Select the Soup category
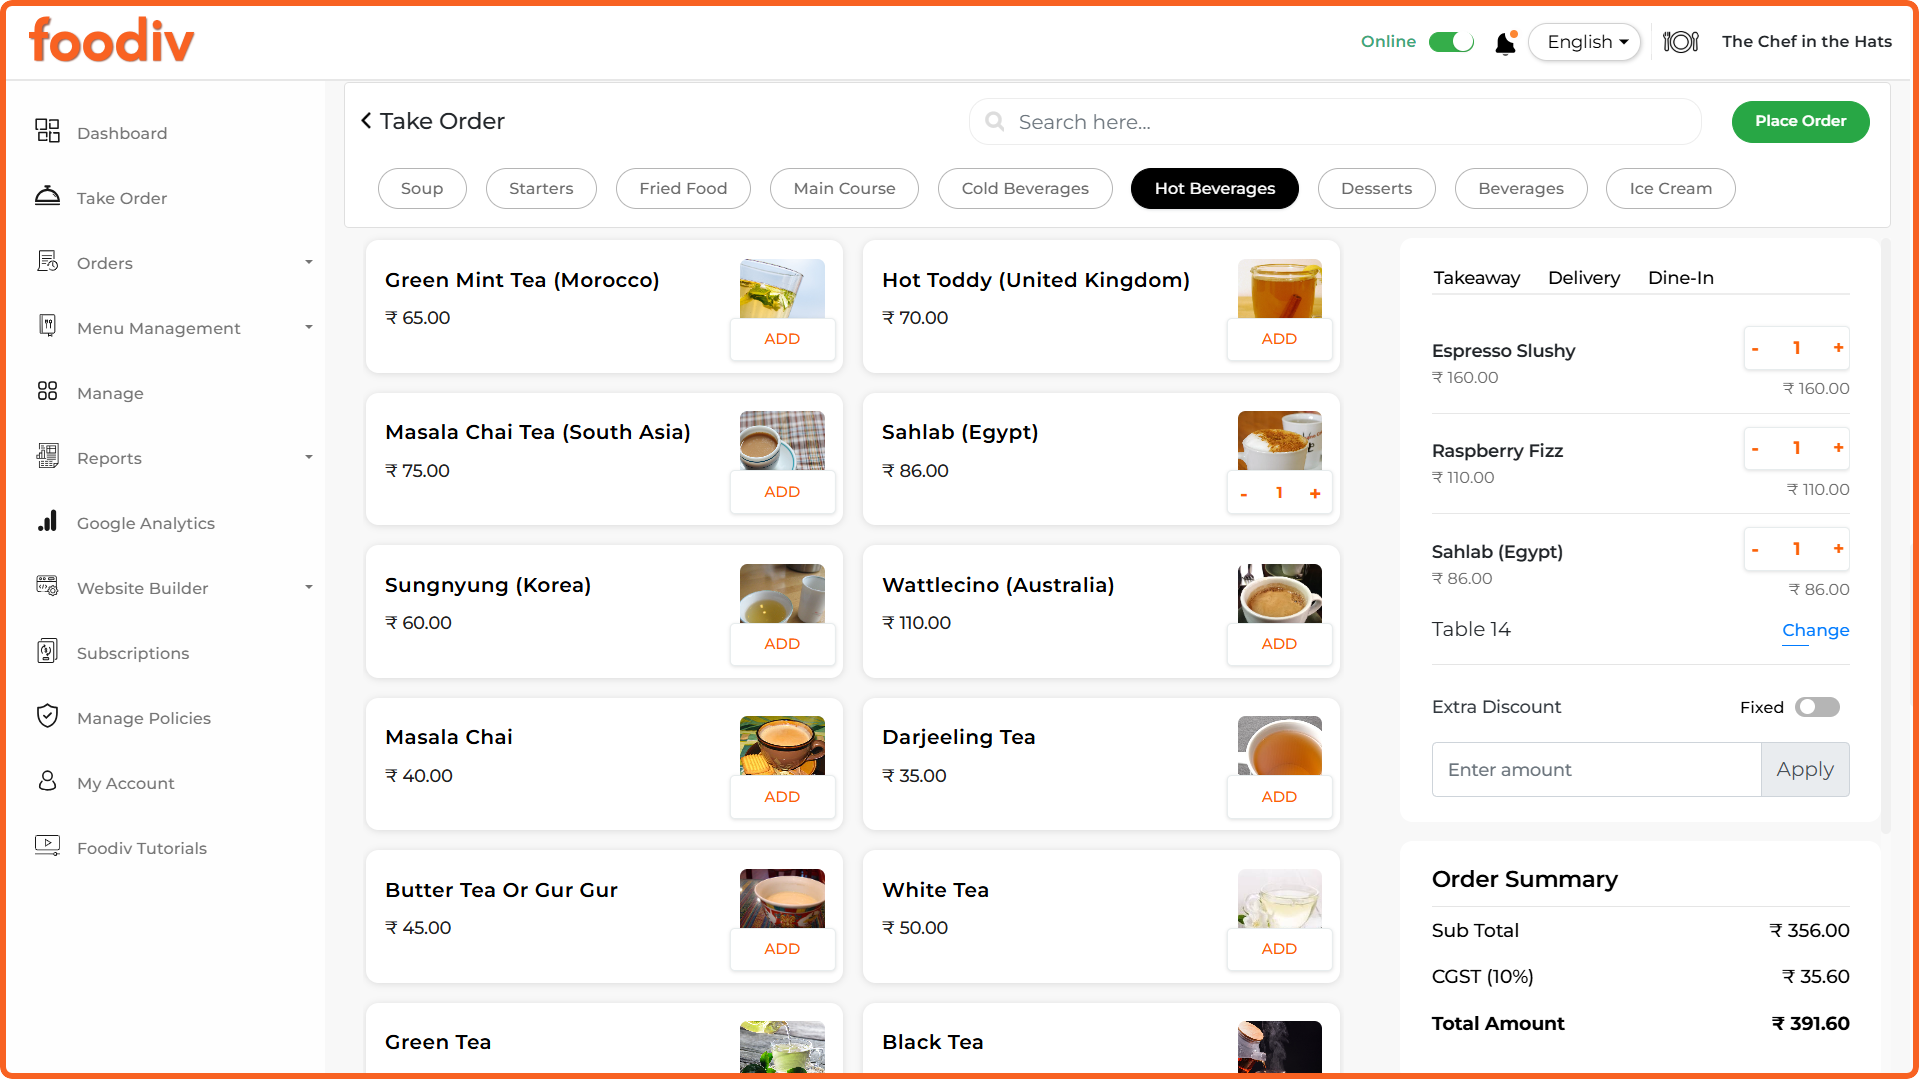 click(422, 188)
